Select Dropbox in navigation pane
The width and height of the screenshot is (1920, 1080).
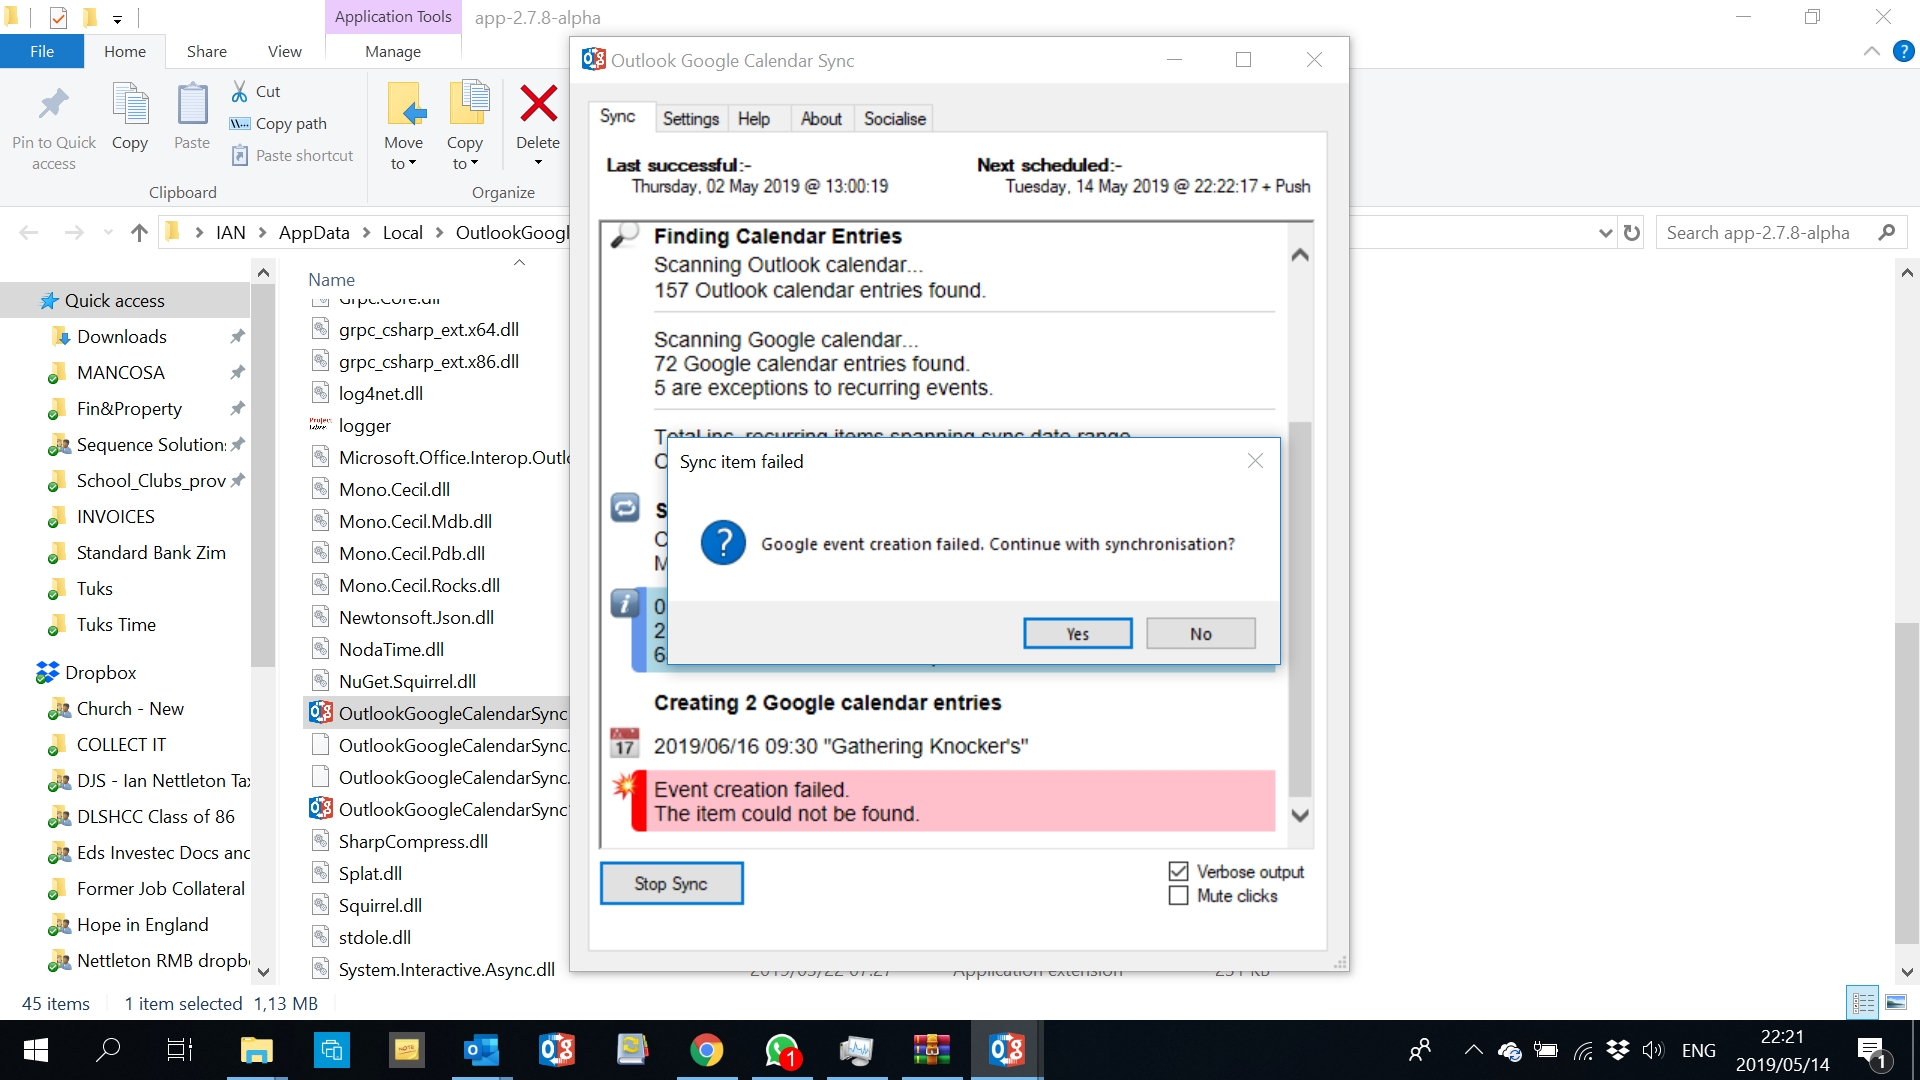(100, 672)
